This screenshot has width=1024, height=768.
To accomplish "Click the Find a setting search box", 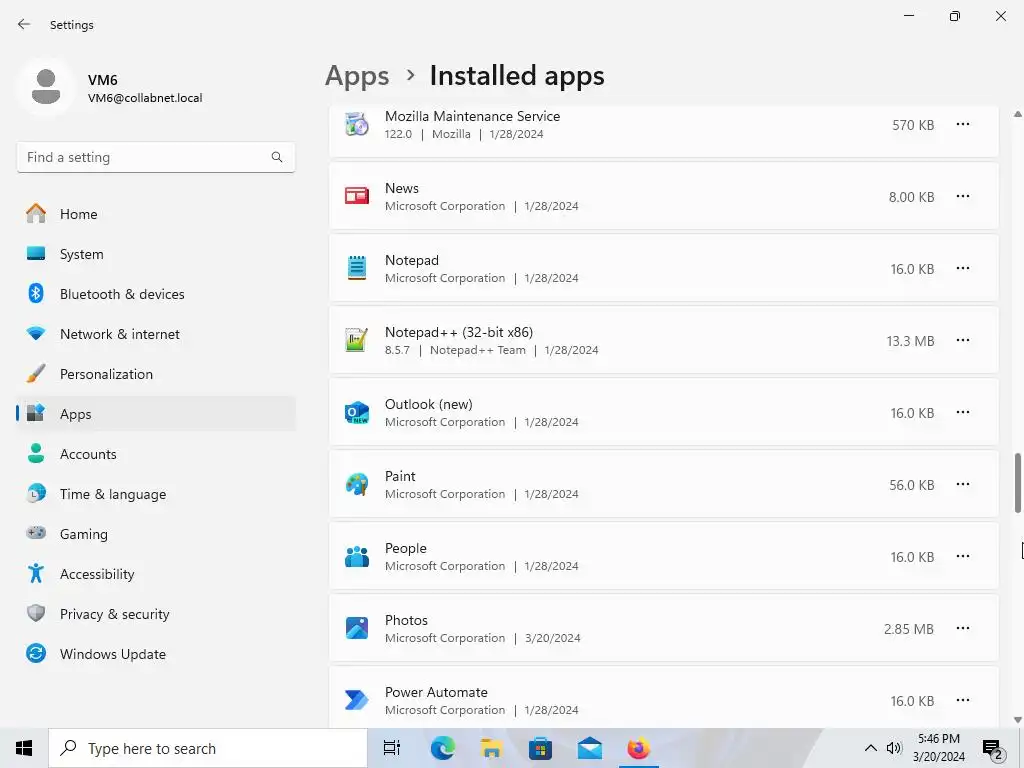I will pos(156,157).
